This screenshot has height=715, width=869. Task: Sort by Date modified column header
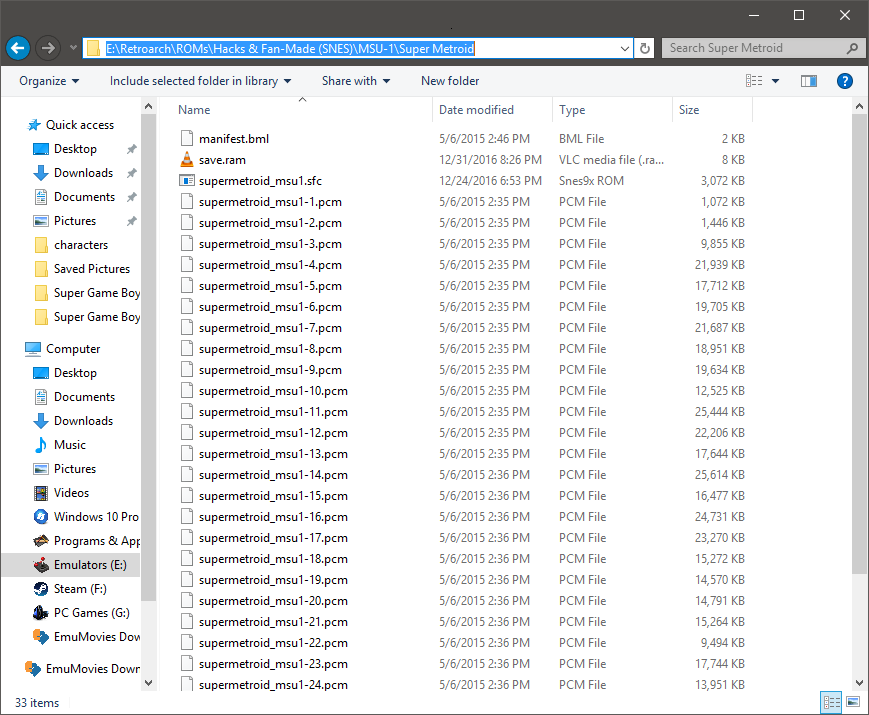492,110
